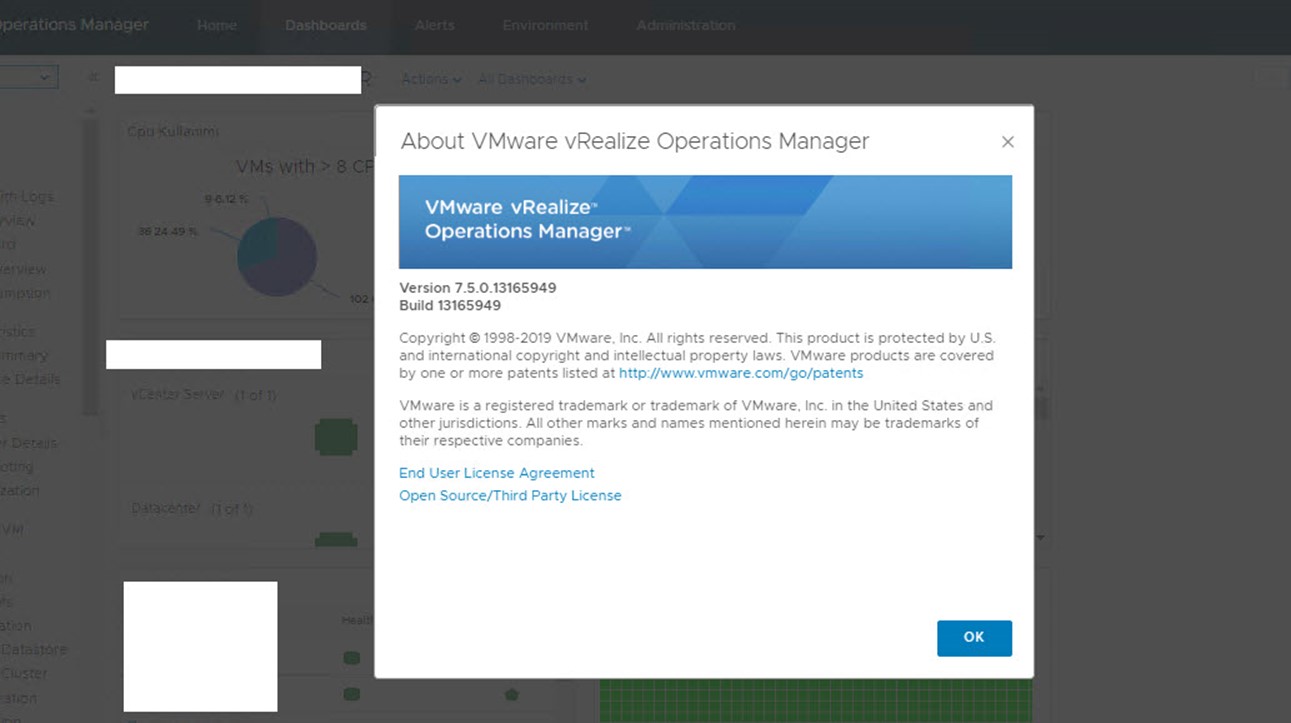Click the VMware vRealize Operations Manager banner
This screenshot has width=1291, height=723.
tap(705, 222)
